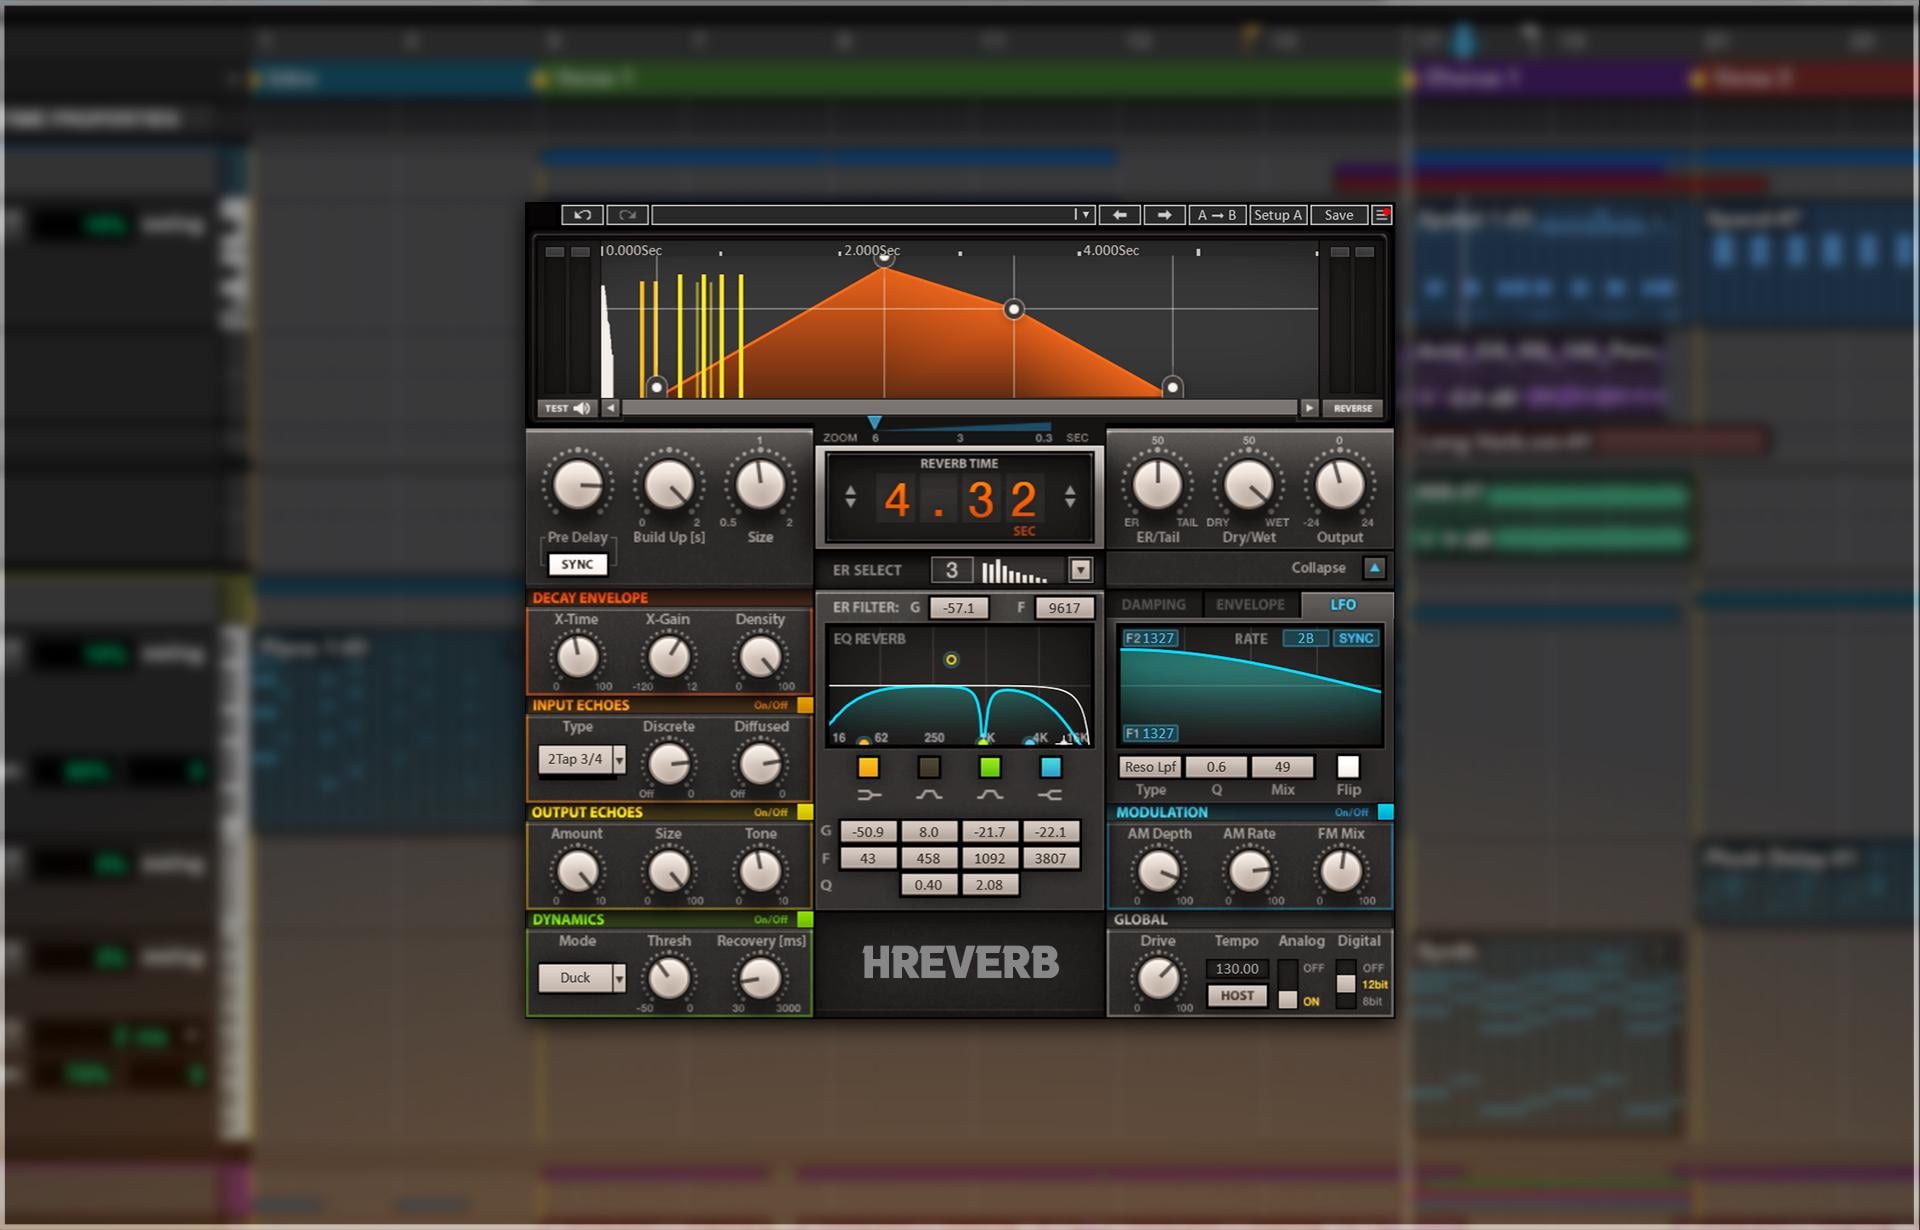Open the red menu icon next to Save
Screen dimensions: 1920x1230
click(1382, 215)
